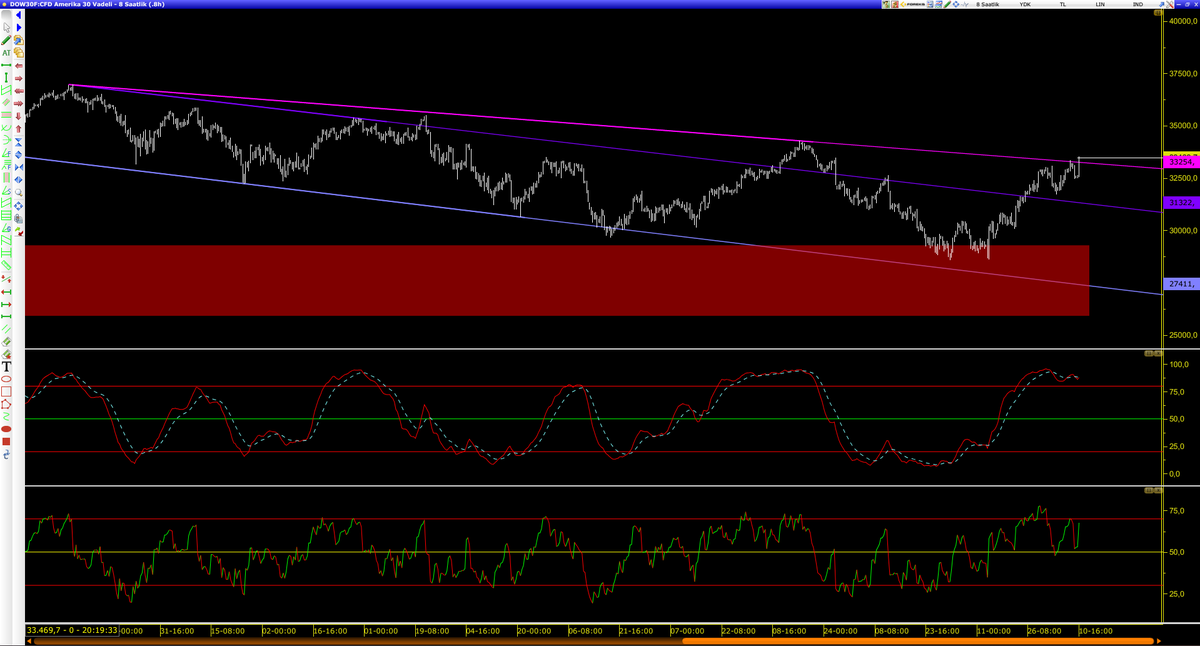Click the 31-16:00 time axis label
Image resolution: width=1200 pixels, height=646 pixels.
pyautogui.click(x=177, y=631)
